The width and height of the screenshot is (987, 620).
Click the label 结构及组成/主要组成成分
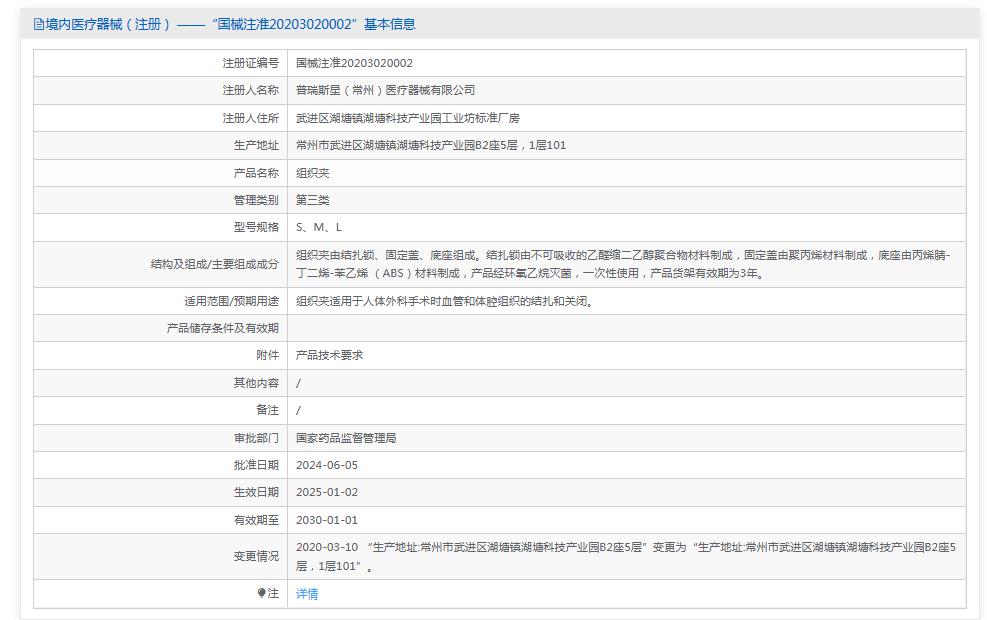215,264
